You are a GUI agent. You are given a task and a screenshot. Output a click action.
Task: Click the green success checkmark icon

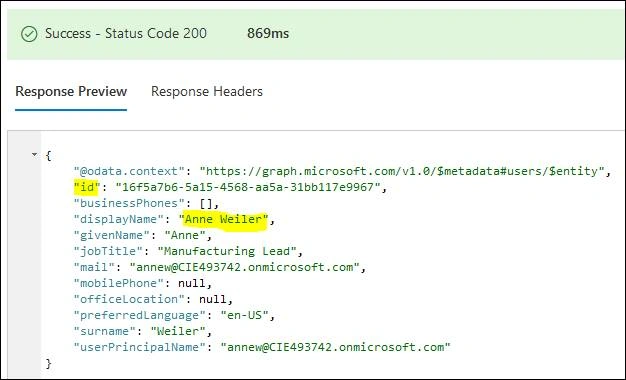coord(29,34)
